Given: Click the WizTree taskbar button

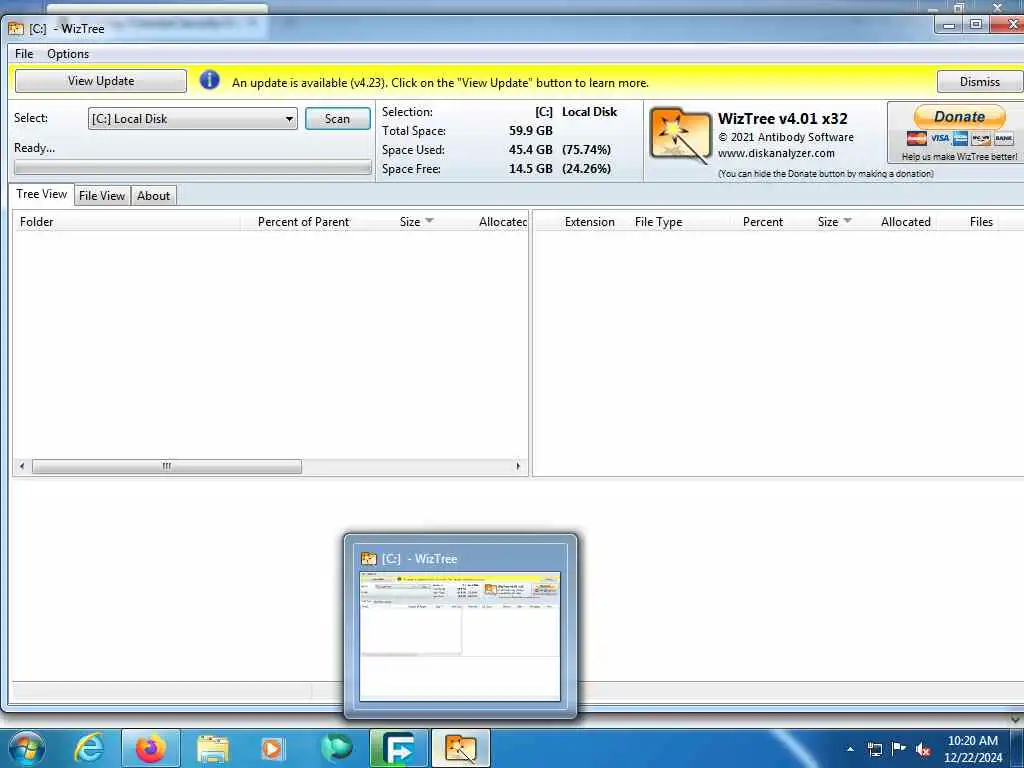Looking at the screenshot, I should (x=460, y=748).
